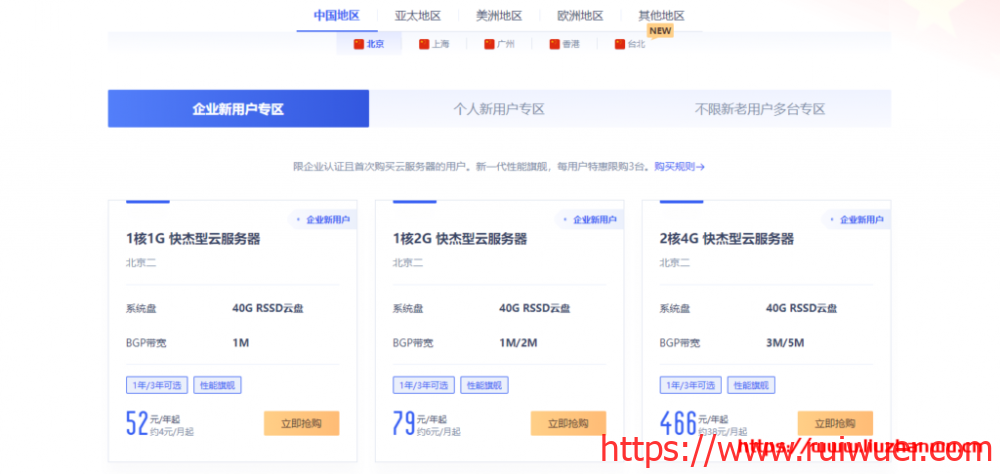Open the 2核4G 快杰型云服务器 card title
Image resolution: width=1000 pixels, height=474 pixels.
coord(727,239)
